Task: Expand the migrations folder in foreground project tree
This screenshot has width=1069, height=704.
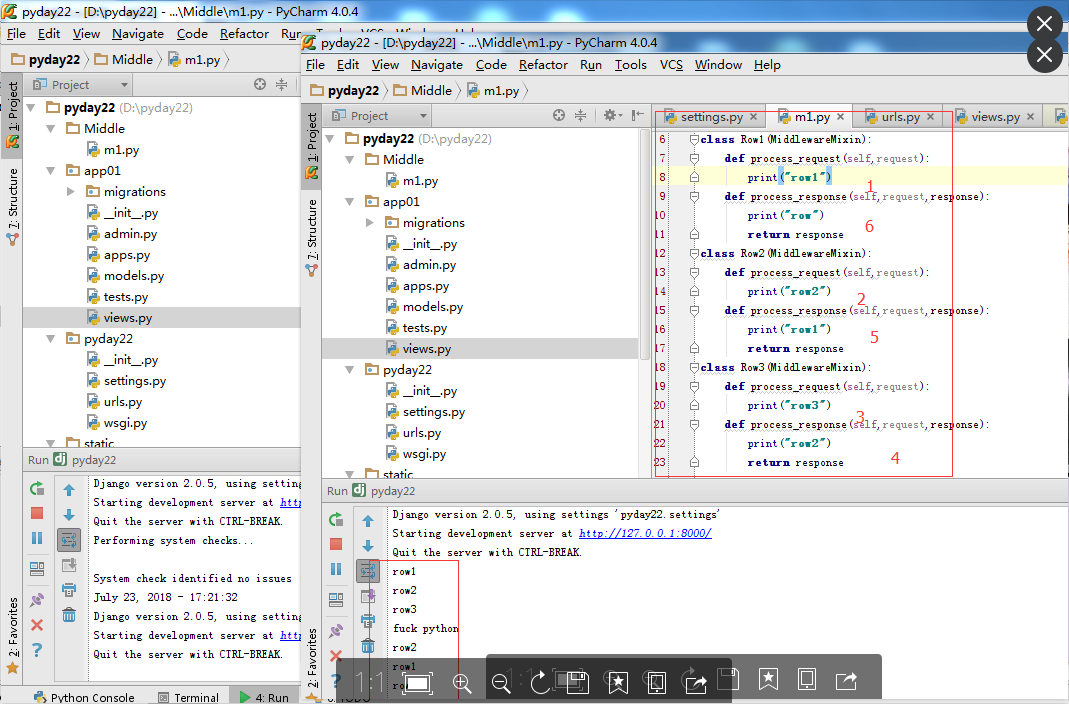Action: point(371,223)
